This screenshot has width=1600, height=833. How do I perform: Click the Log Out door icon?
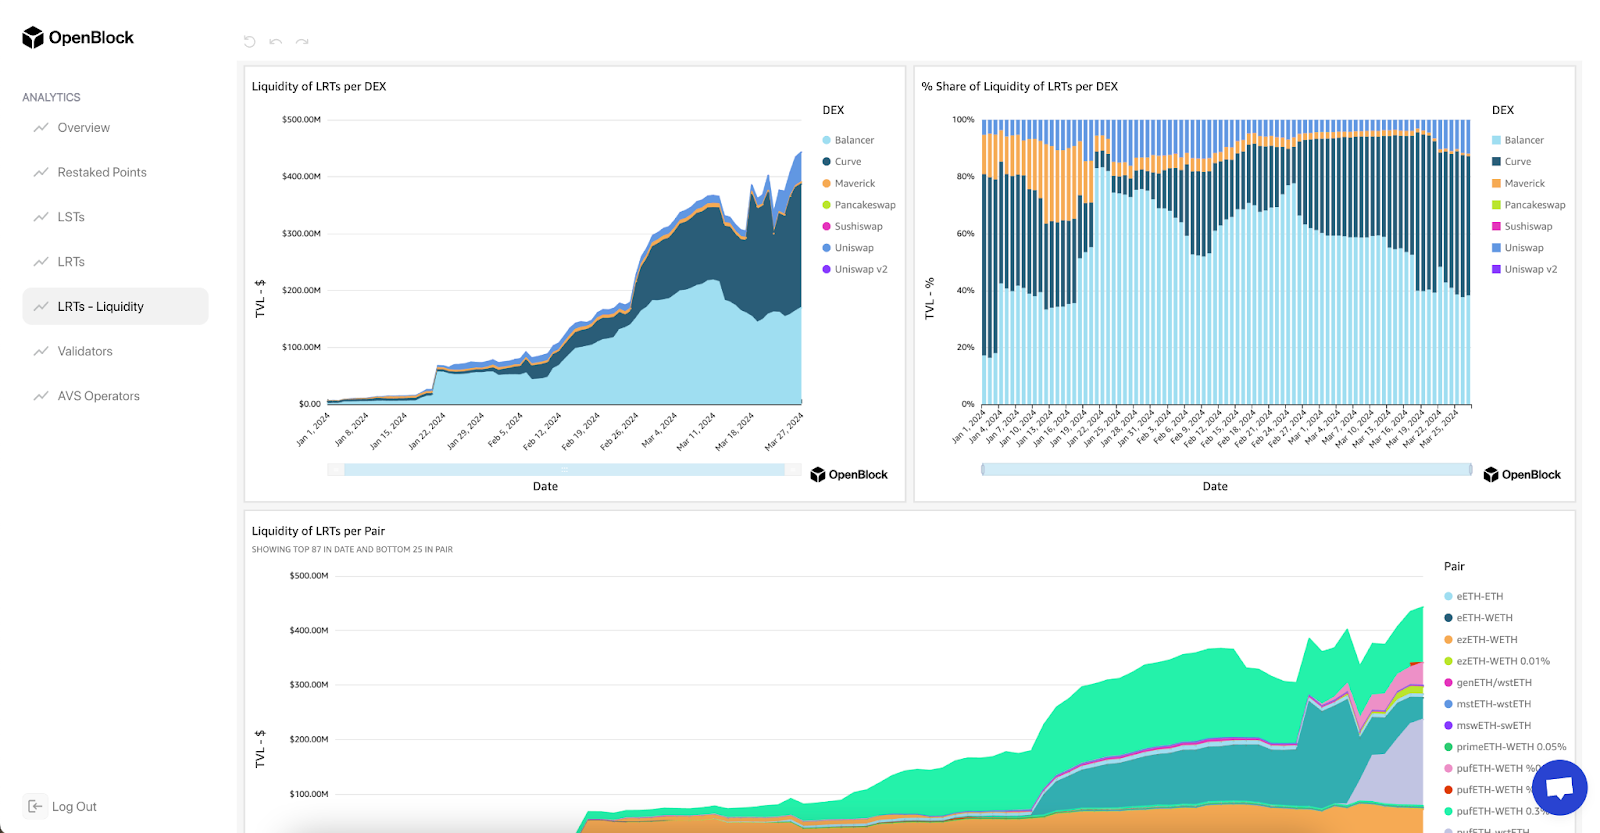click(x=35, y=806)
